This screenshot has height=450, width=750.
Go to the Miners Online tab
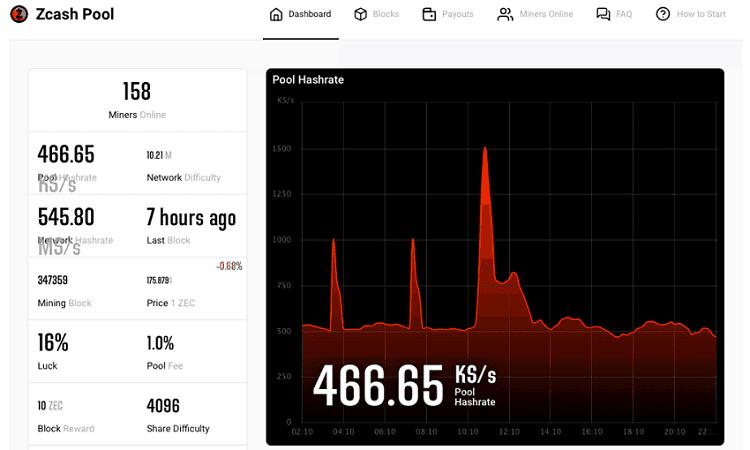point(547,14)
